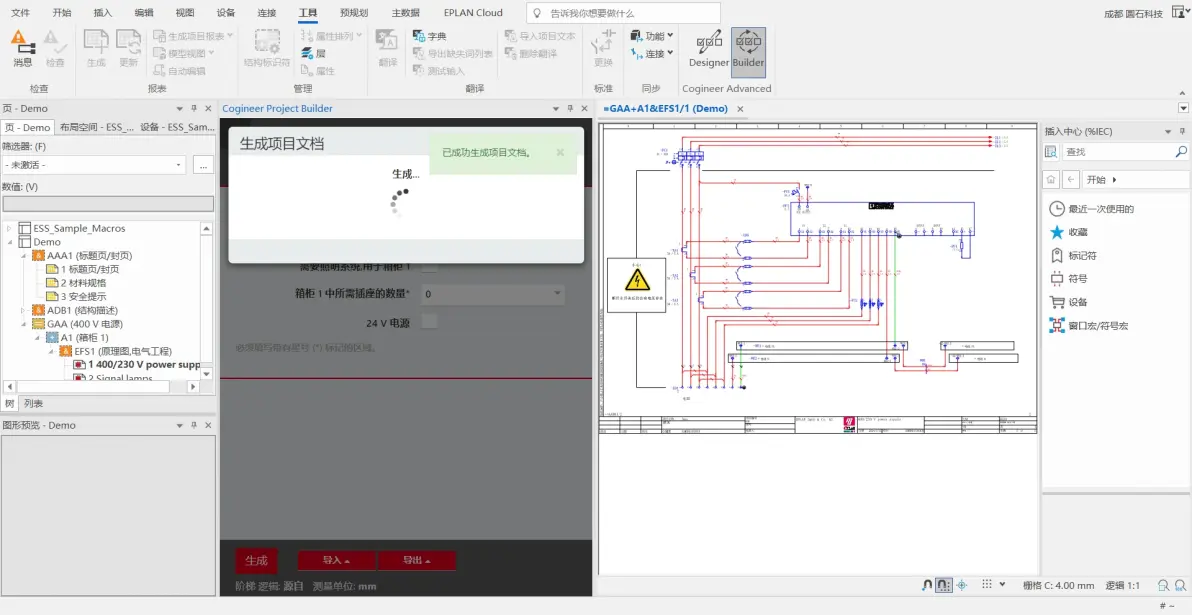Viewport: 1192px width, 615px height.
Task: Toggle the 需要照明系统 checkbox for 箱柜 1
Action: click(x=430, y=267)
